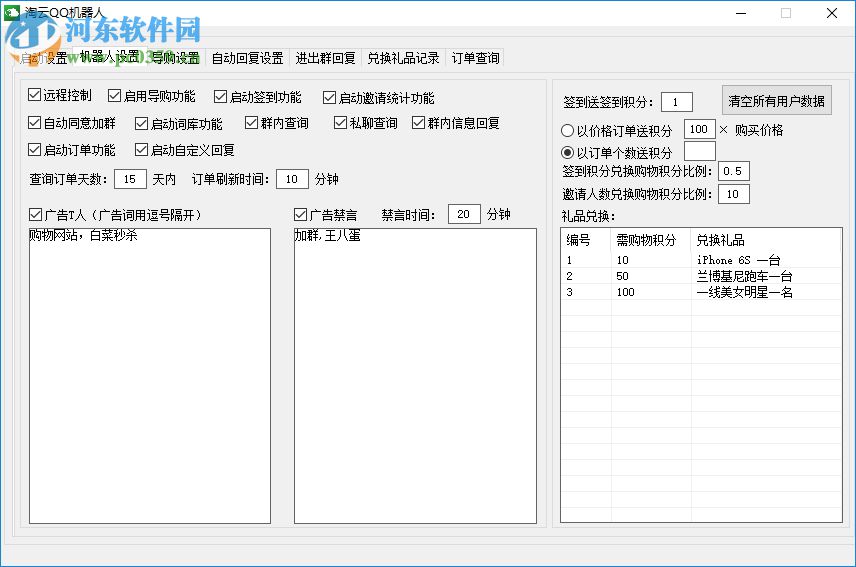Screen dimensions: 856x567
Task: Open the 自动回复设置 tab
Action: coord(247,58)
